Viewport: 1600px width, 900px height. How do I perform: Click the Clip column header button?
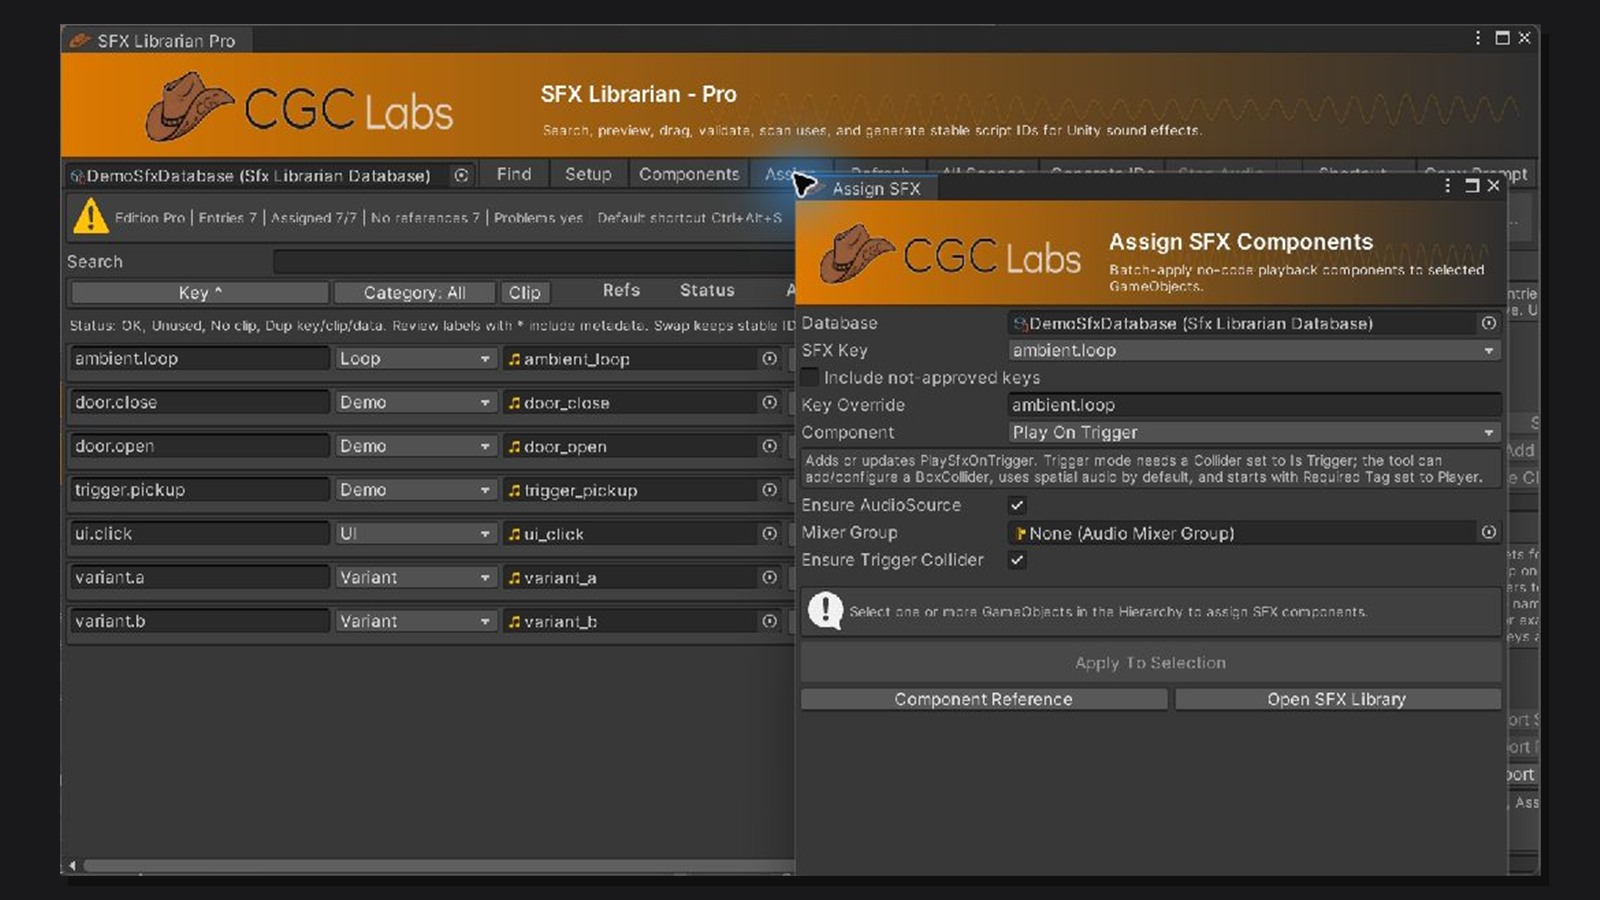tap(524, 292)
